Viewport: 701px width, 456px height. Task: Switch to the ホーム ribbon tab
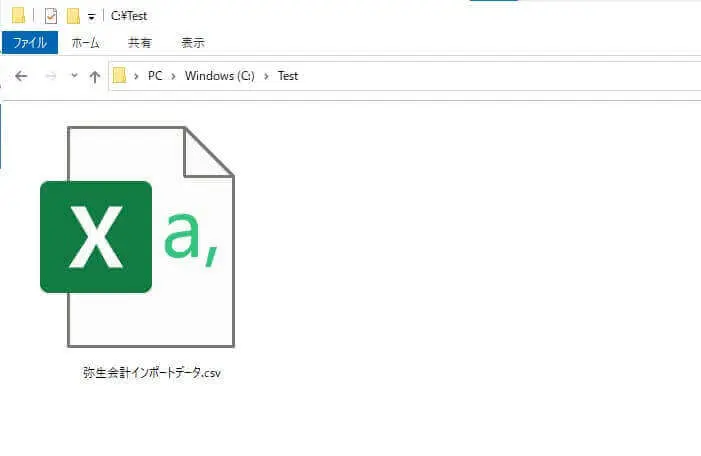pyautogui.click(x=85, y=42)
